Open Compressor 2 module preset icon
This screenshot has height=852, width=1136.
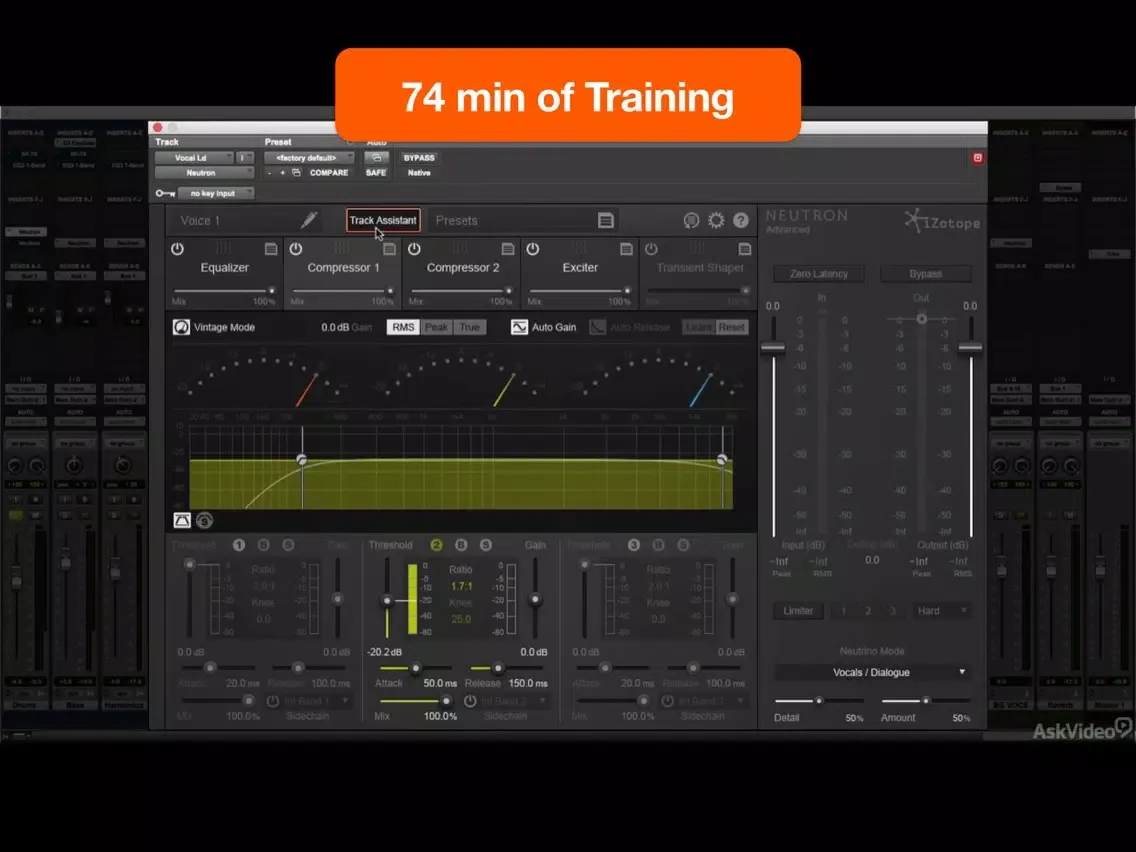(x=508, y=249)
